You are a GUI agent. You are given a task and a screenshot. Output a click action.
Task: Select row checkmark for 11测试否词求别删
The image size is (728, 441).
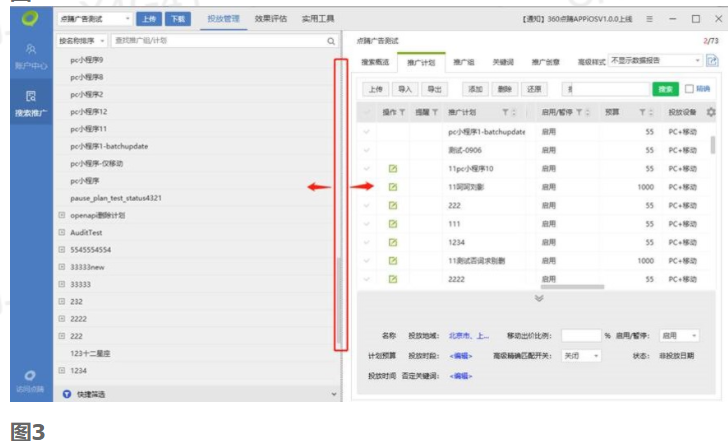coord(367,261)
